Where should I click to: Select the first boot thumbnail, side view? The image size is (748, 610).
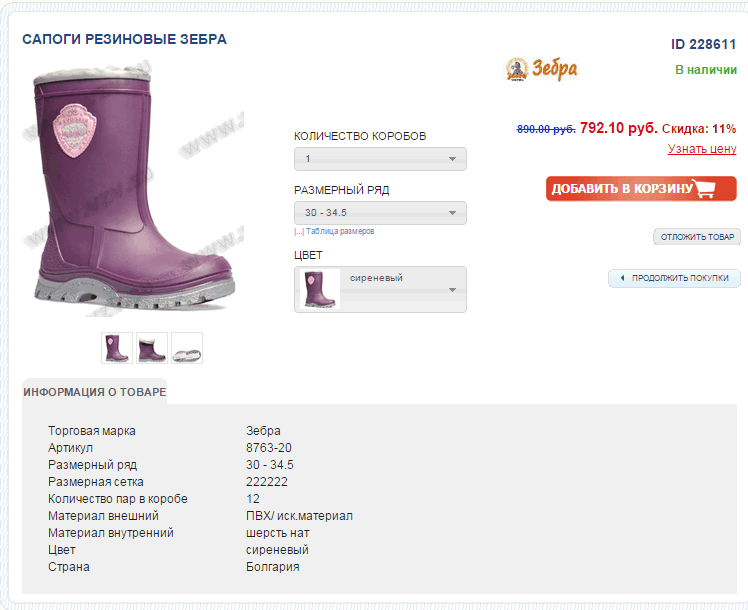coord(117,348)
